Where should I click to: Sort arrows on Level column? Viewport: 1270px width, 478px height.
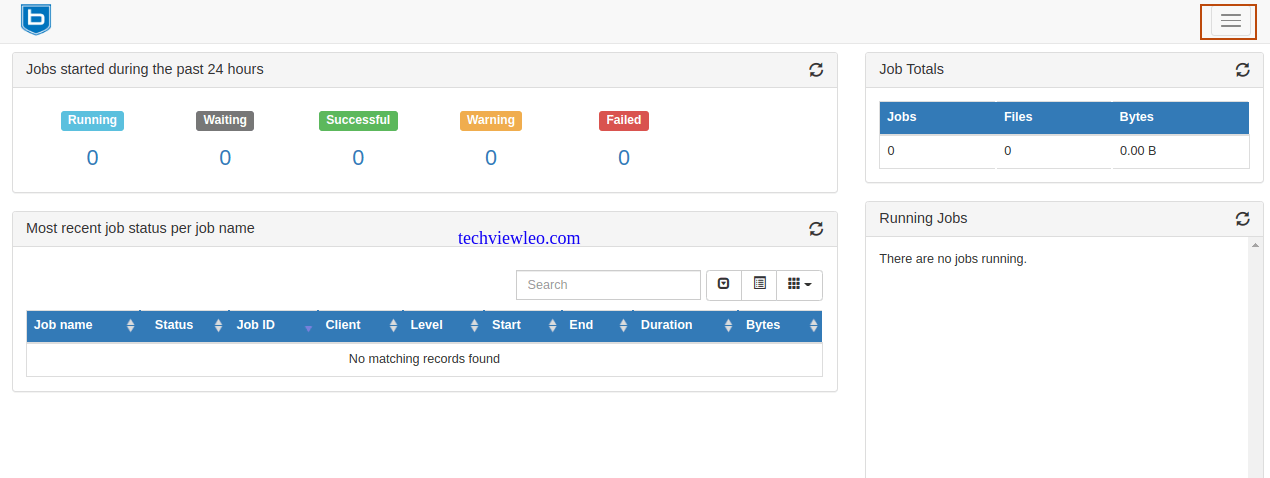tap(474, 326)
